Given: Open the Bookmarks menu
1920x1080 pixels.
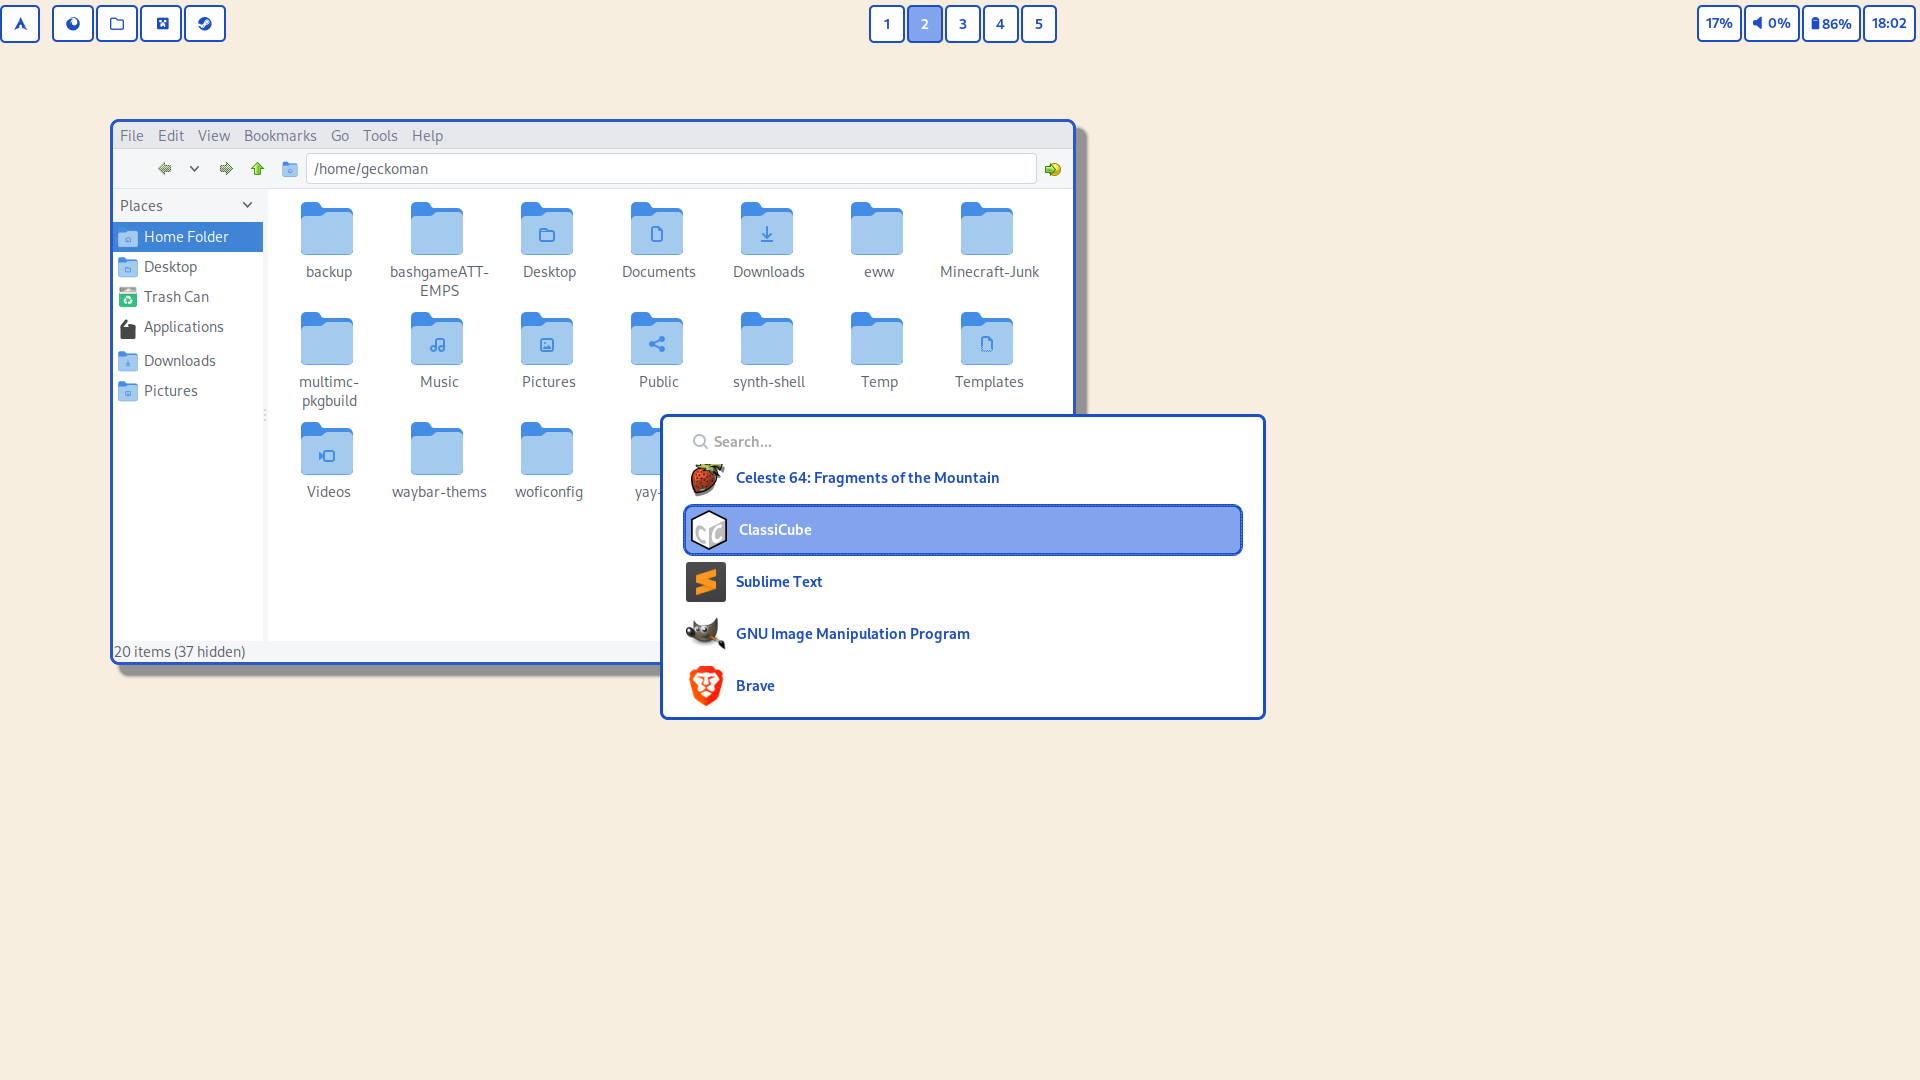Looking at the screenshot, I should tap(280, 136).
